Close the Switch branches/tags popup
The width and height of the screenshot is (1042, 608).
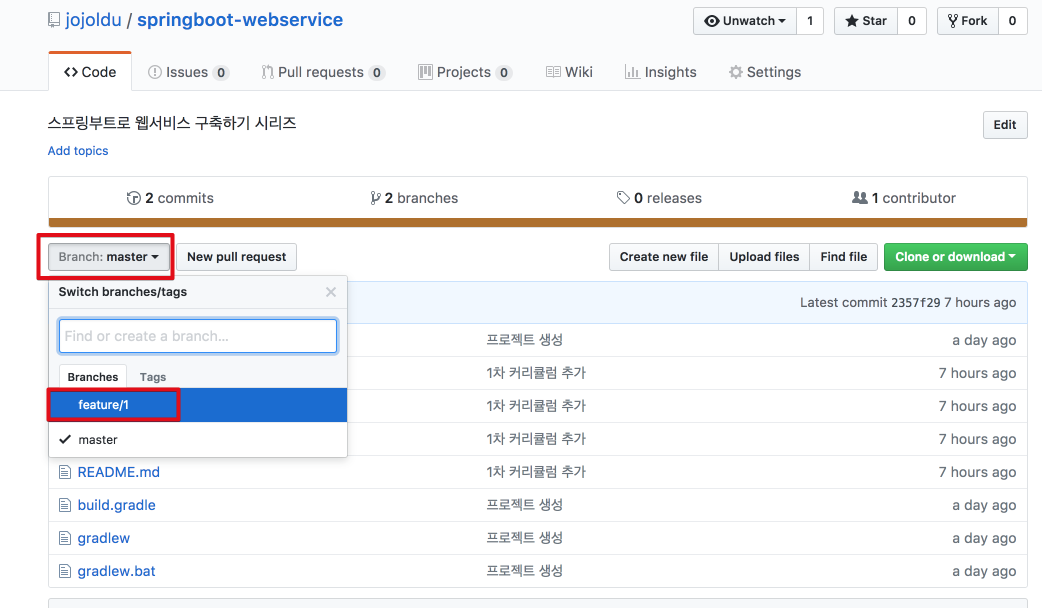click(x=331, y=292)
